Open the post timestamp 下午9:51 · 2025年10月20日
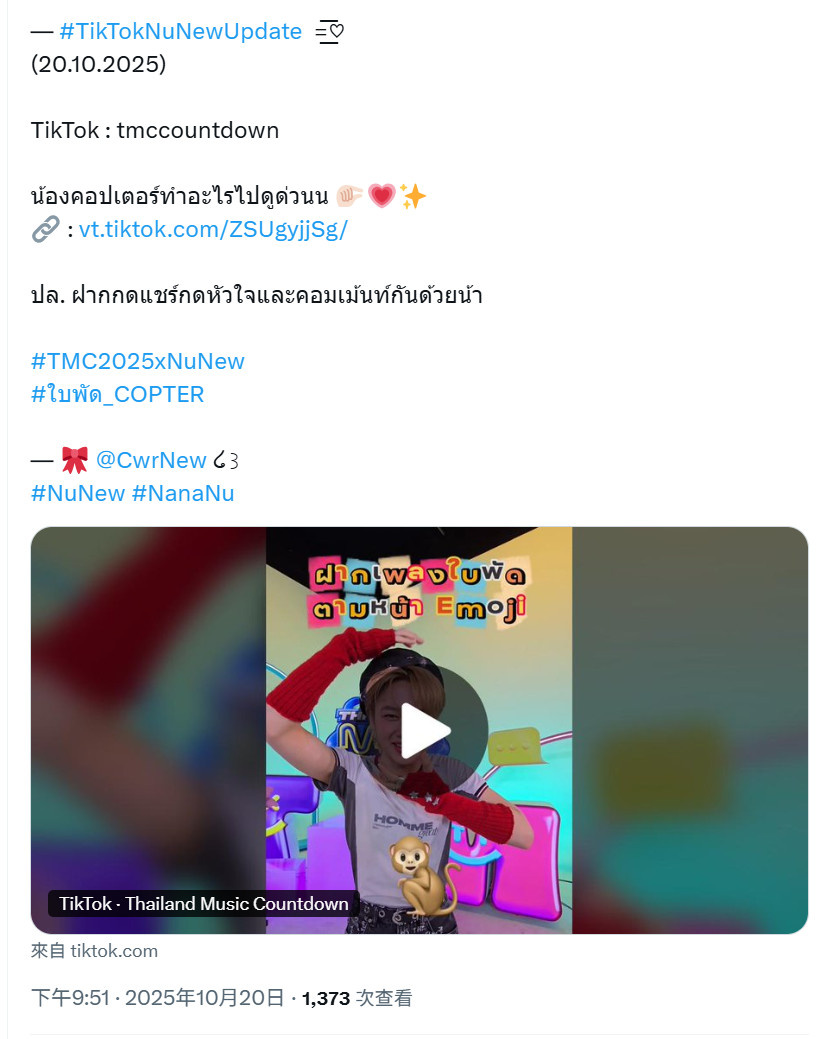This screenshot has height=1039, width=830. tap(158, 997)
